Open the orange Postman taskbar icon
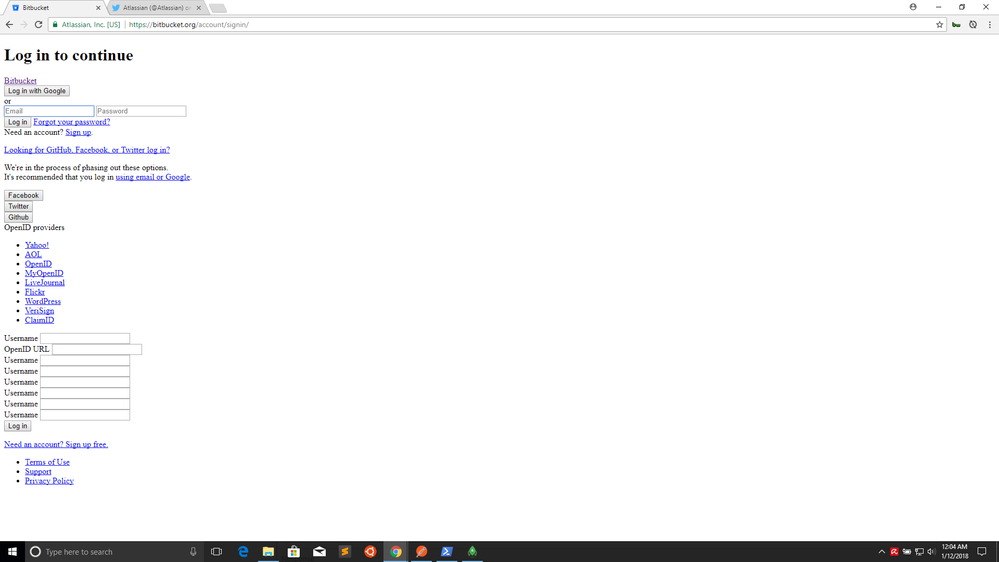This screenshot has width=999, height=562. pyautogui.click(x=421, y=551)
